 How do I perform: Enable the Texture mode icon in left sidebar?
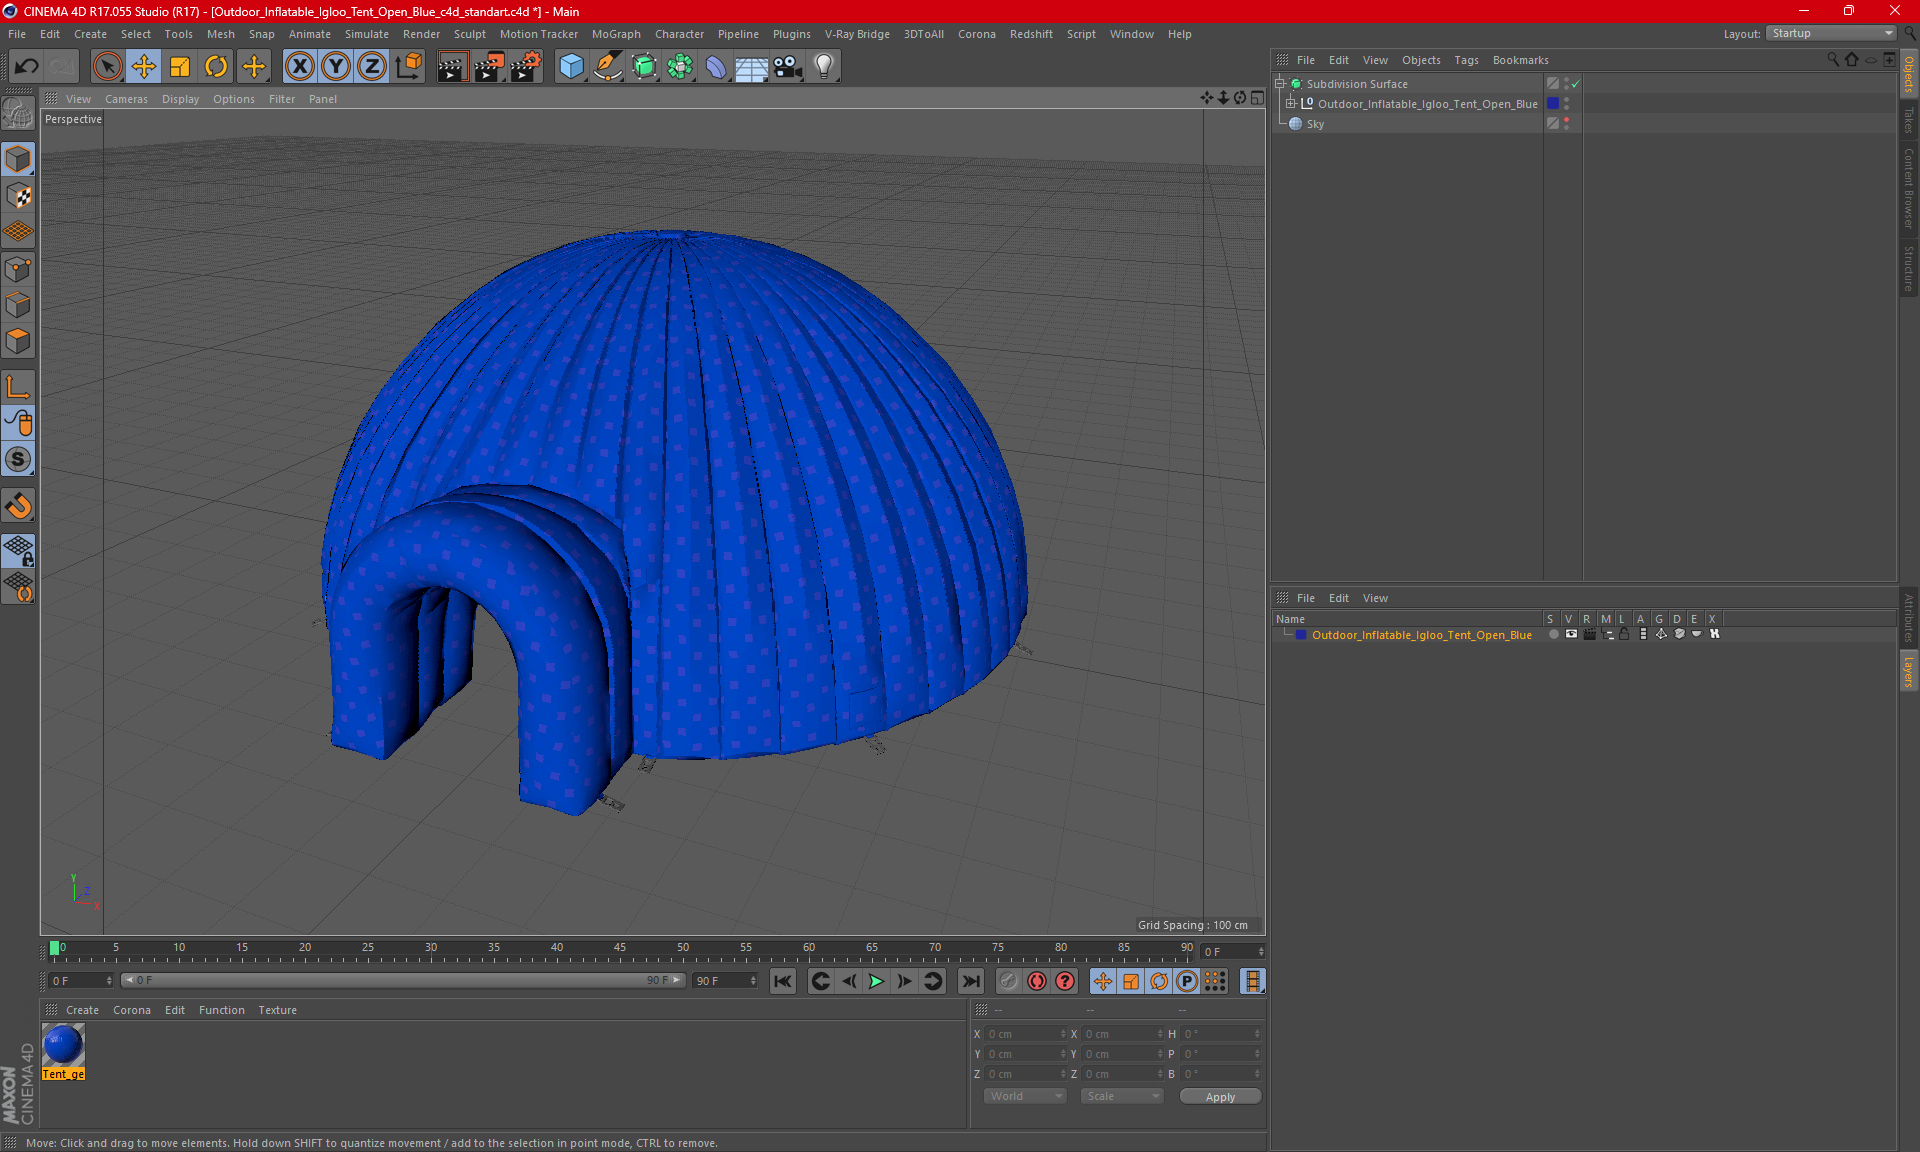point(18,196)
